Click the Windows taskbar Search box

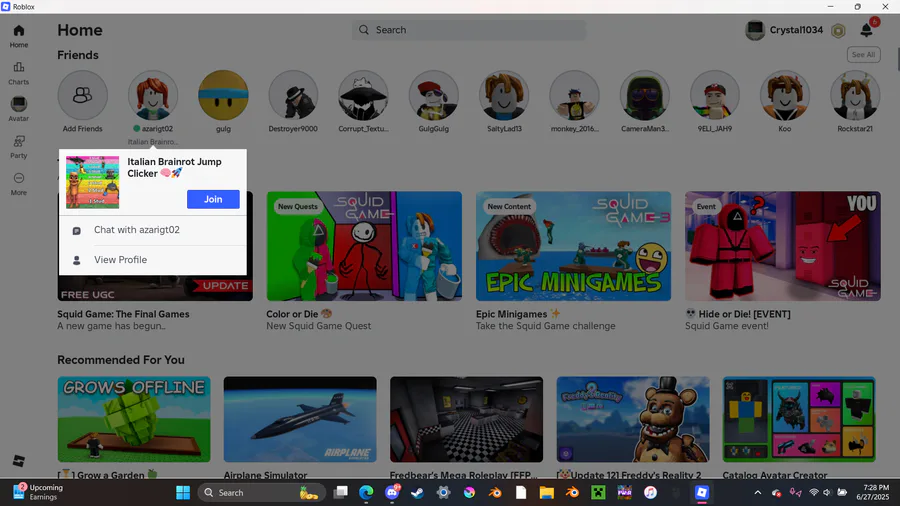[x=262, y=492]
